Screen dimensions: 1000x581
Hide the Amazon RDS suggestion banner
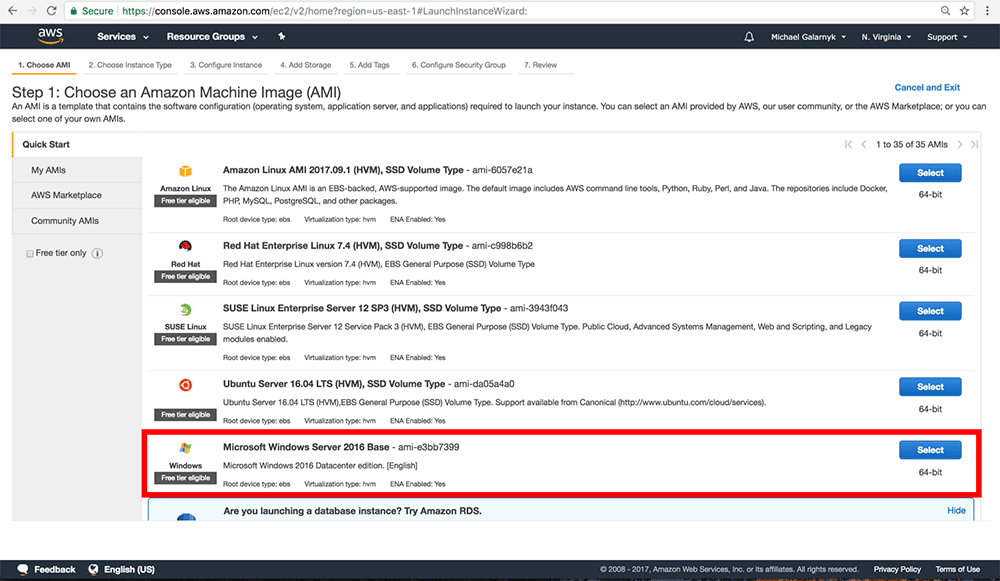[x=956, y=510]
